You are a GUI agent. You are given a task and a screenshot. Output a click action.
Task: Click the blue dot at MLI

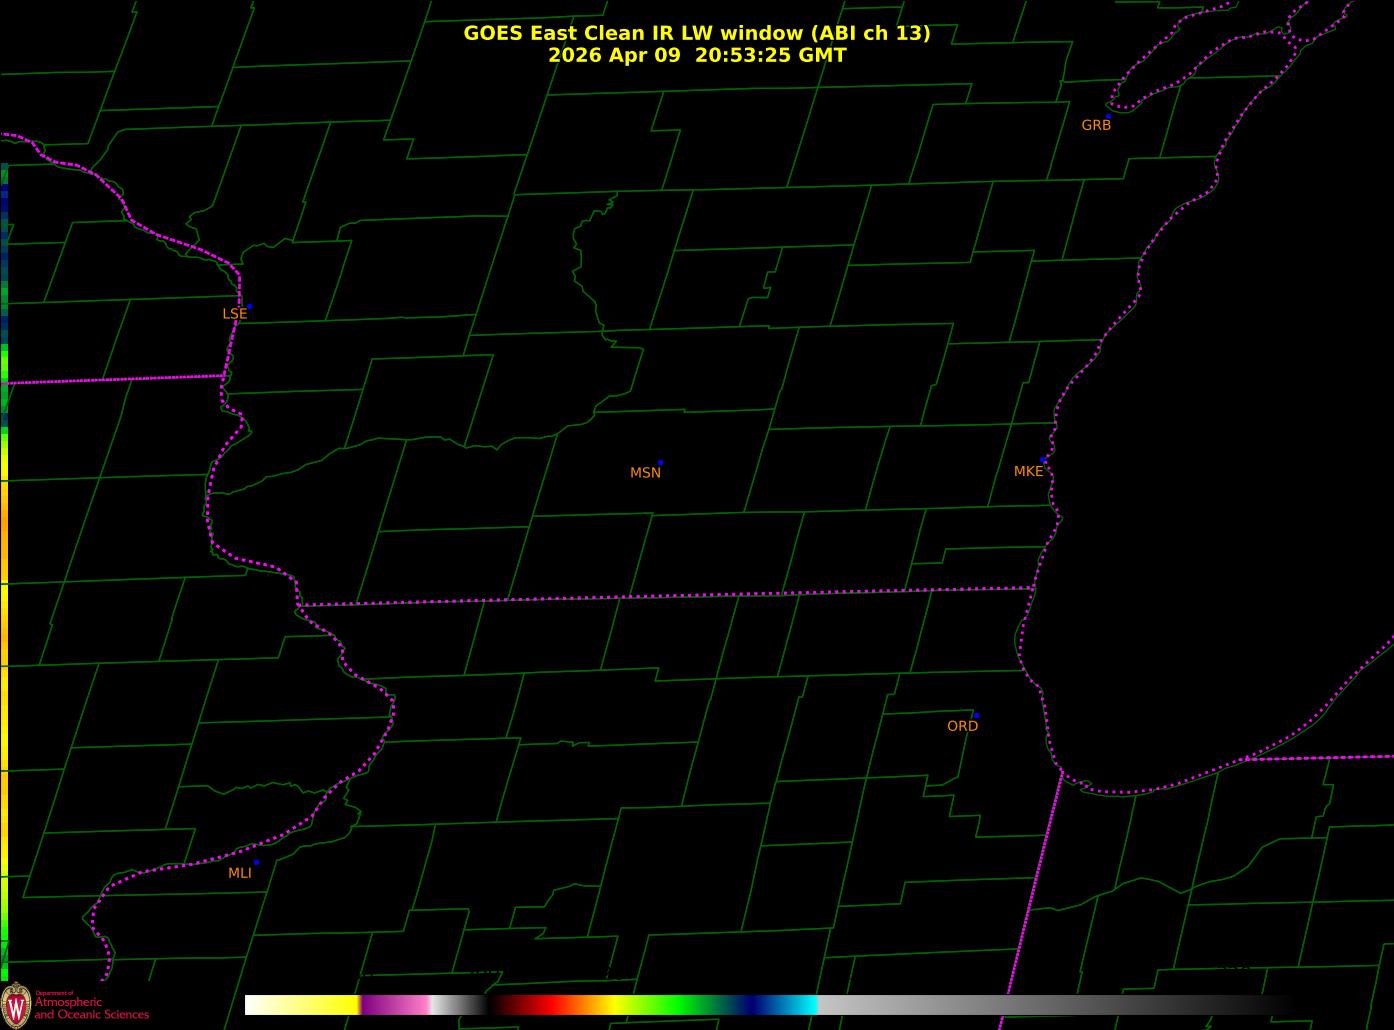256,862
